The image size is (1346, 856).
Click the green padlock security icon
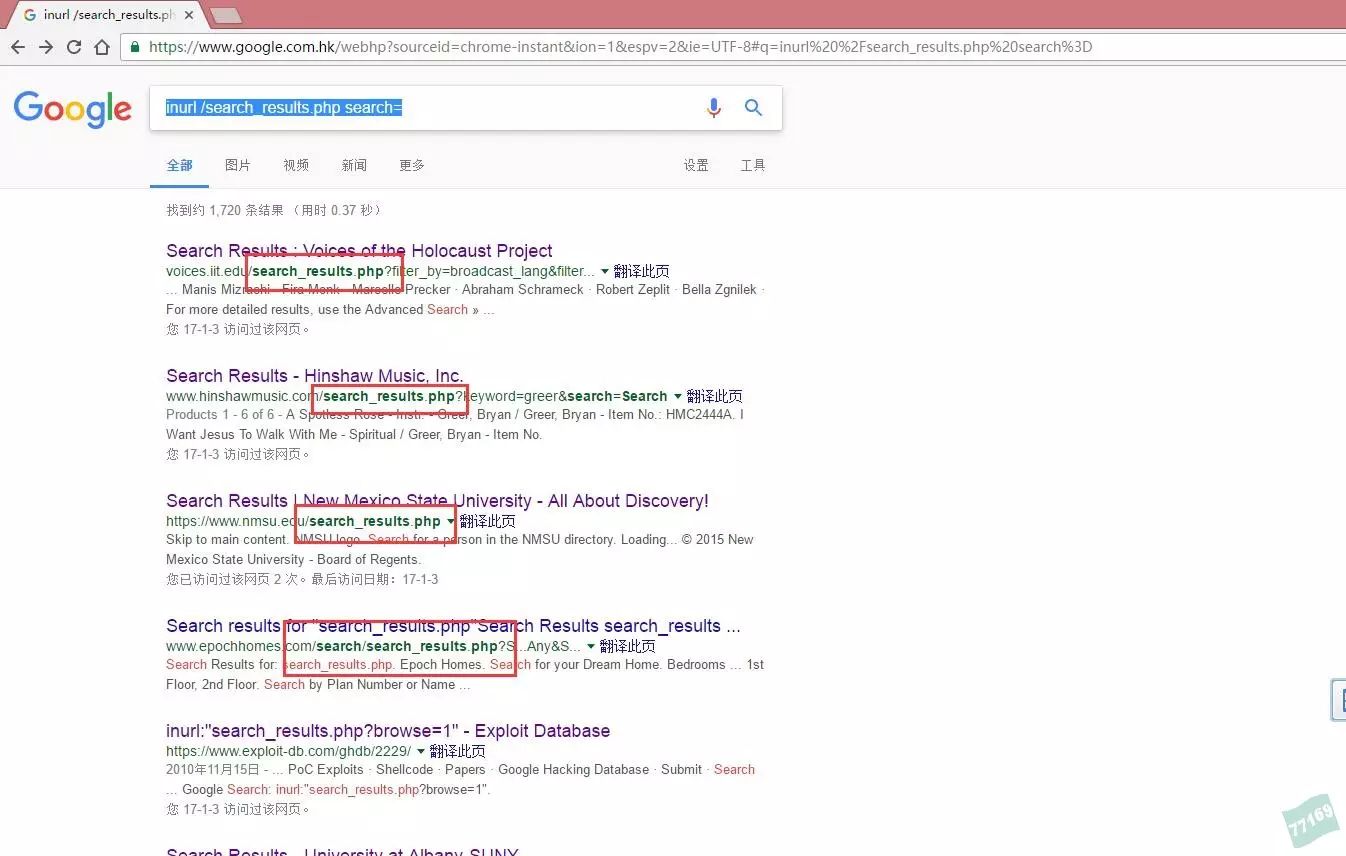click(x=135, y=47)
